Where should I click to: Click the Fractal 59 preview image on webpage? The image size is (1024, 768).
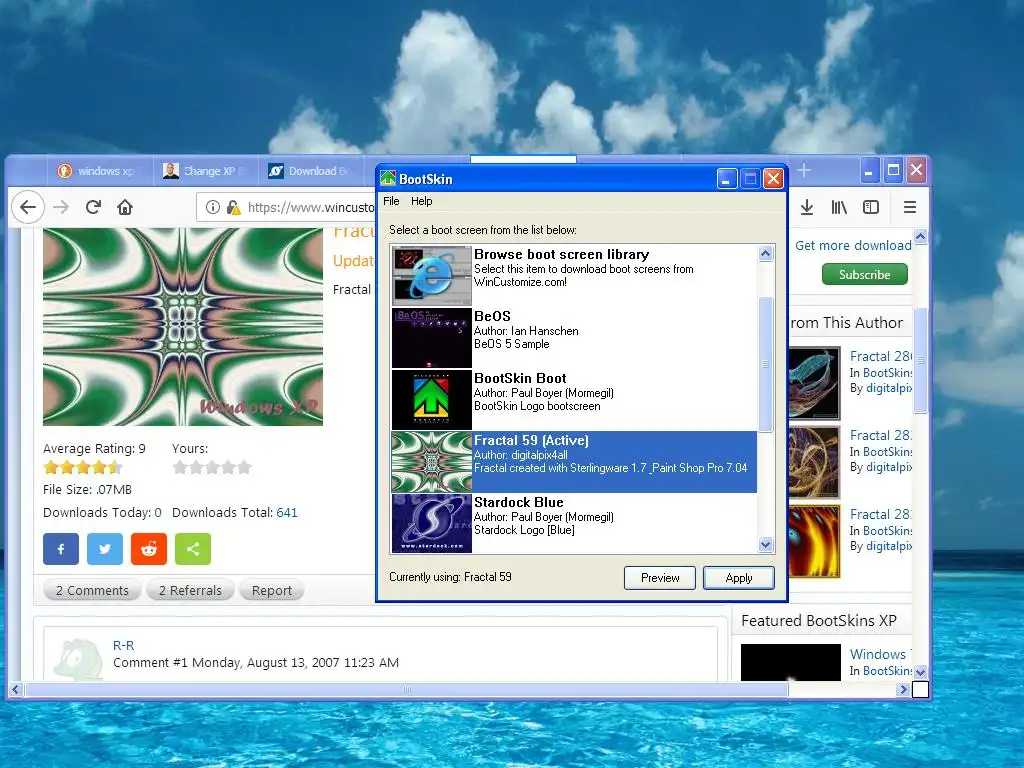pos(183,327)
